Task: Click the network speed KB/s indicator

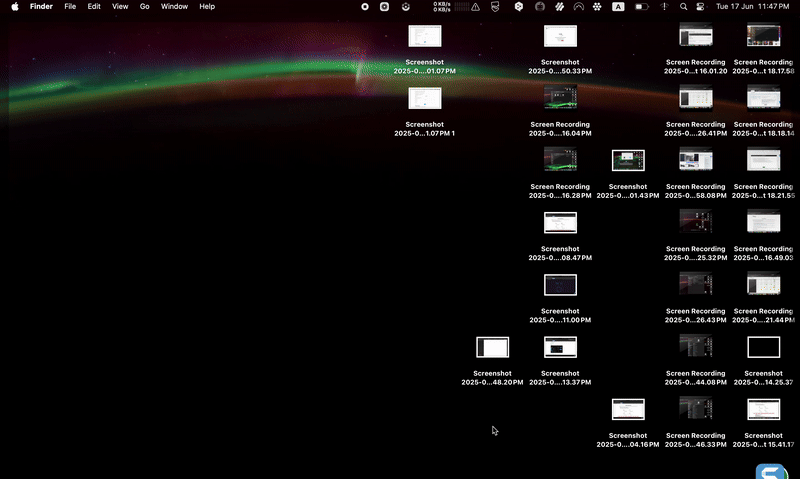Action: click(442, 7)
